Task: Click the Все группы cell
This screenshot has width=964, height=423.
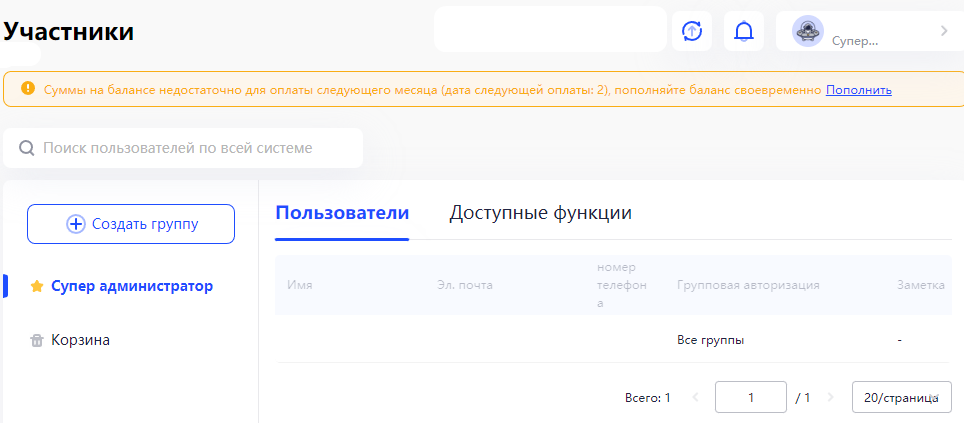Action: click(711, 340)
